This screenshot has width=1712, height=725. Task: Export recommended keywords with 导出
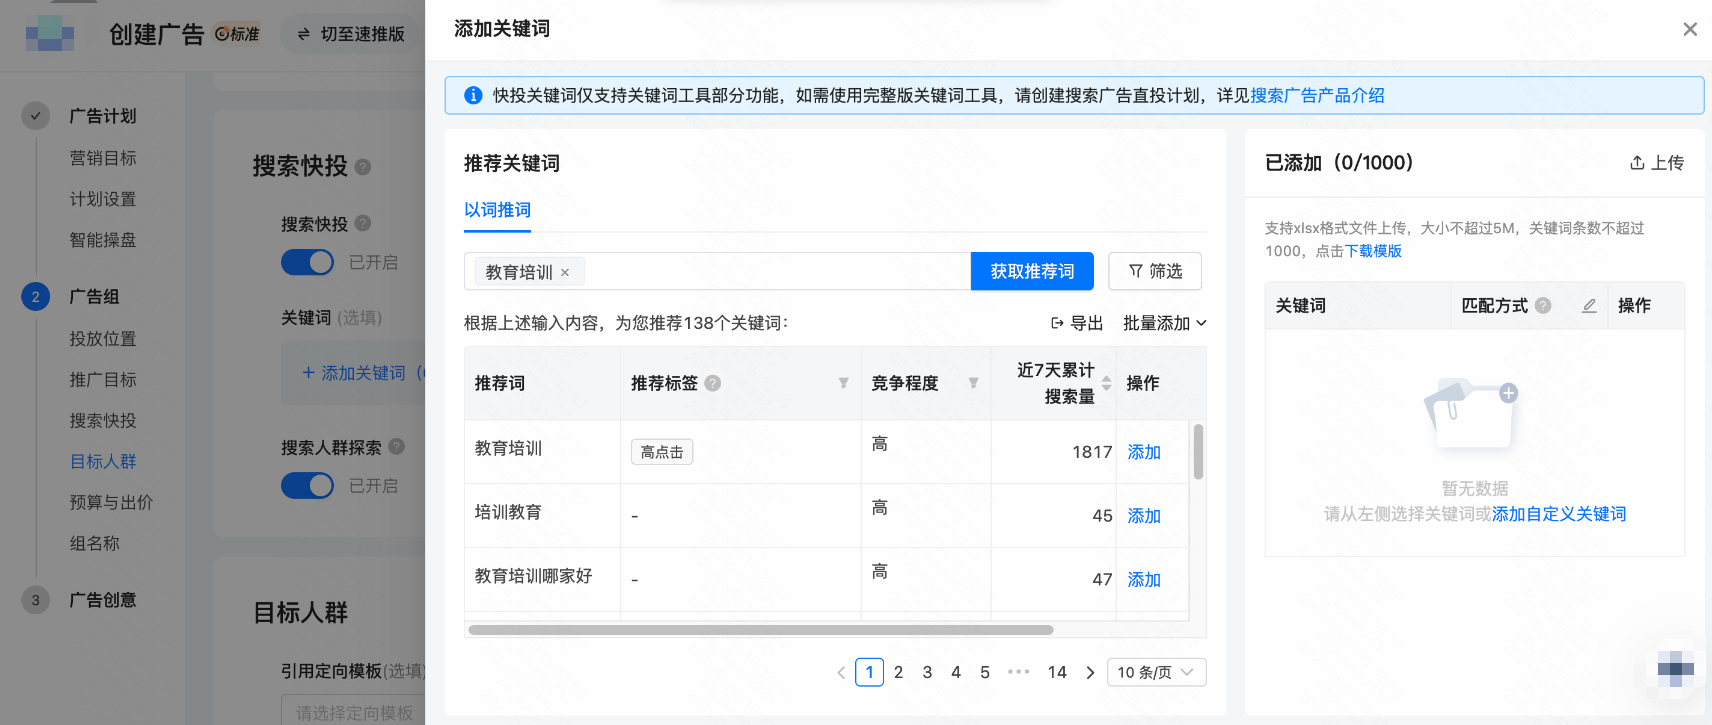[1077, 323]
